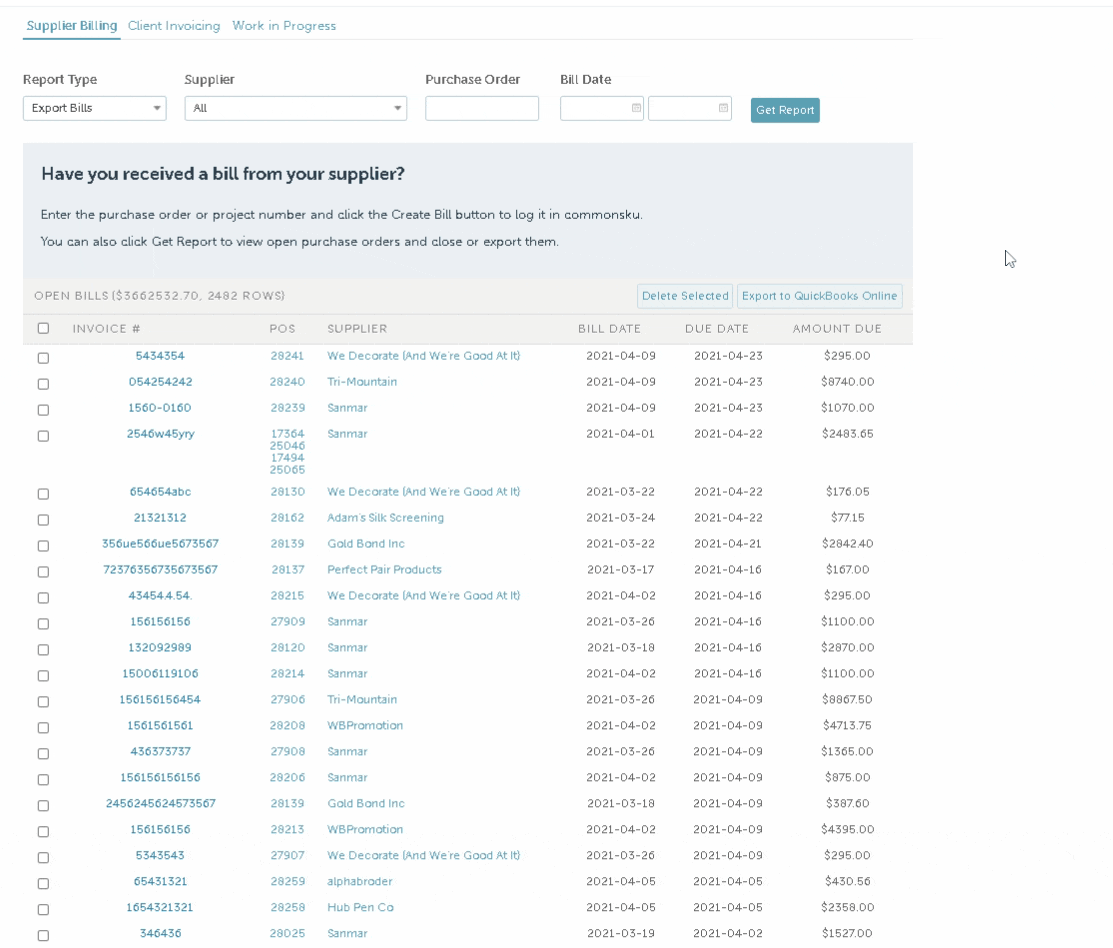Check the box for invoice 5434354
Screen dimensions: 1113x948
click(x=43, y=357)
